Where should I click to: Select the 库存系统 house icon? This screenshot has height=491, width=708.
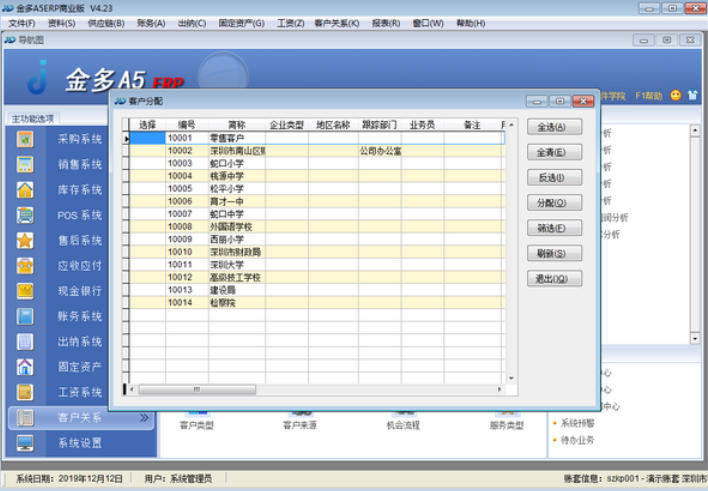[x=25, y=190]
